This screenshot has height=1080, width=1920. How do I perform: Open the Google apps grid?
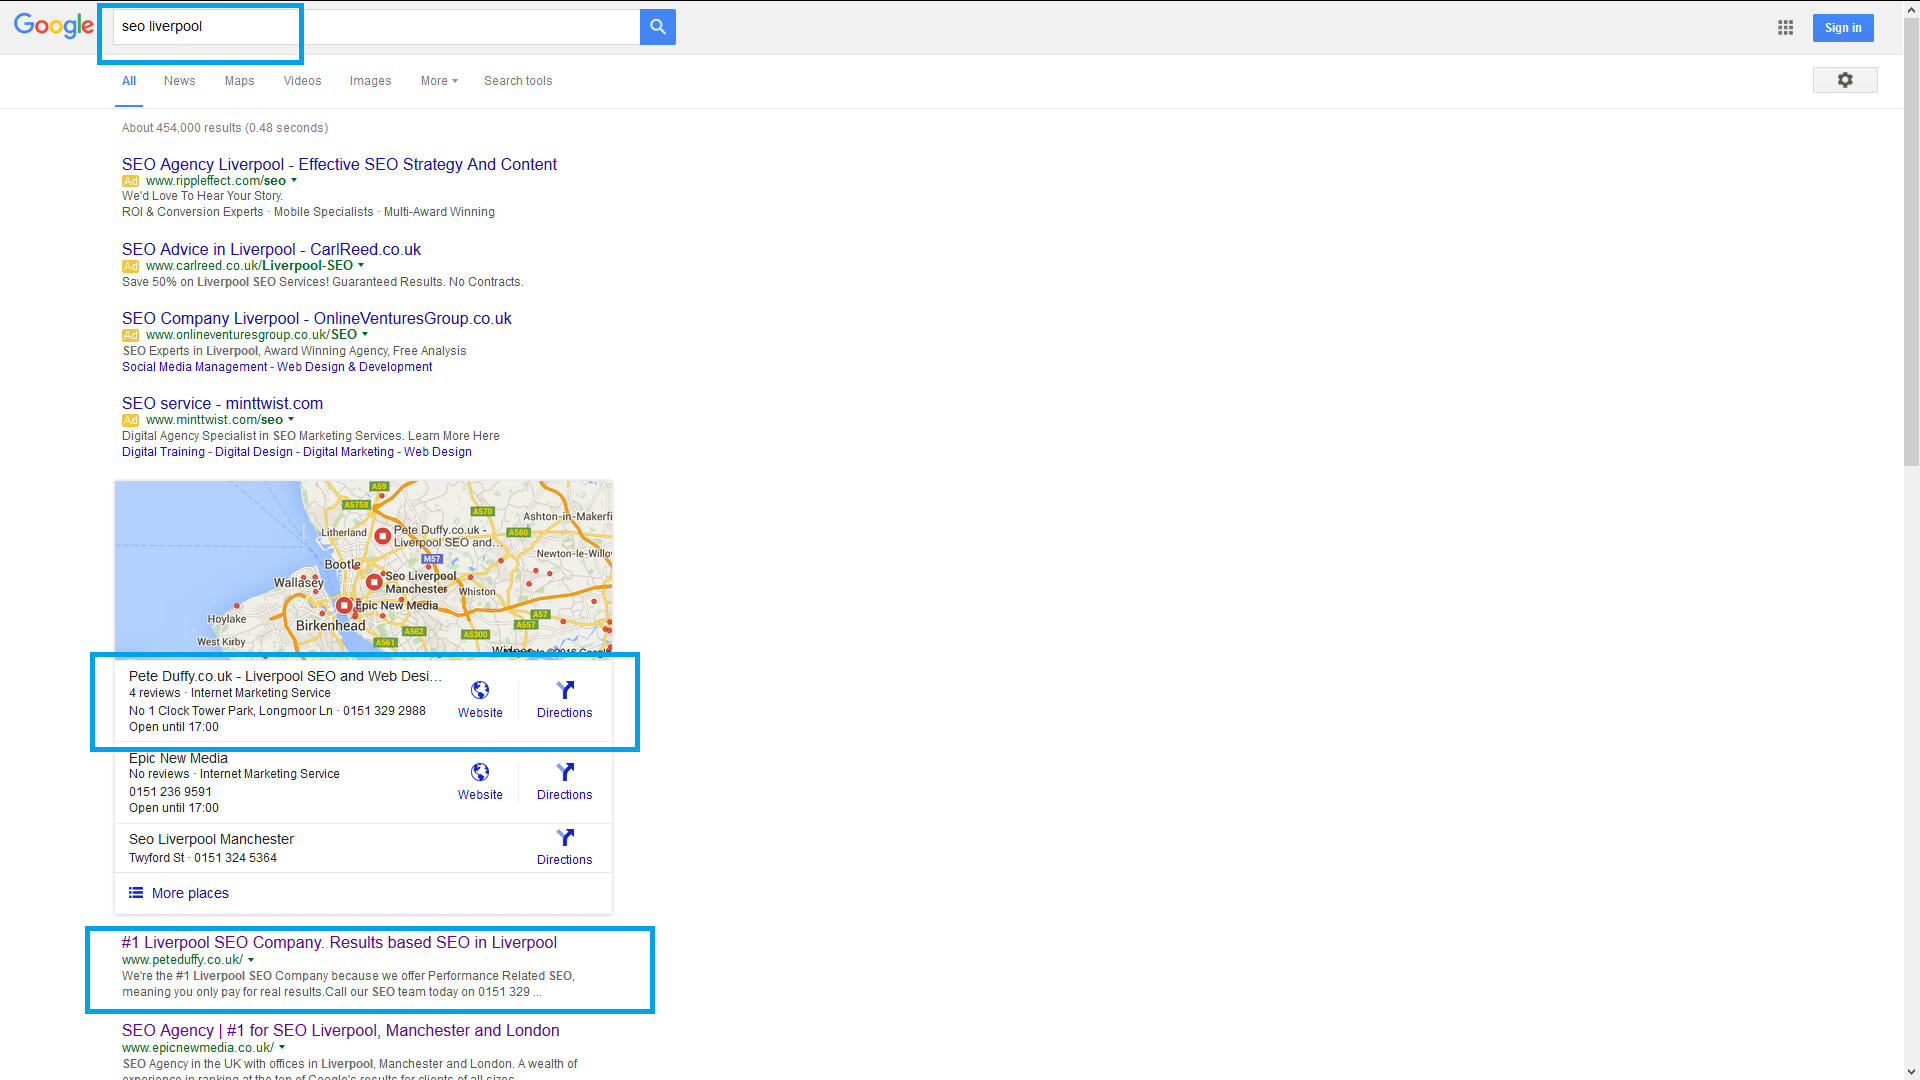pos(1785,28)
